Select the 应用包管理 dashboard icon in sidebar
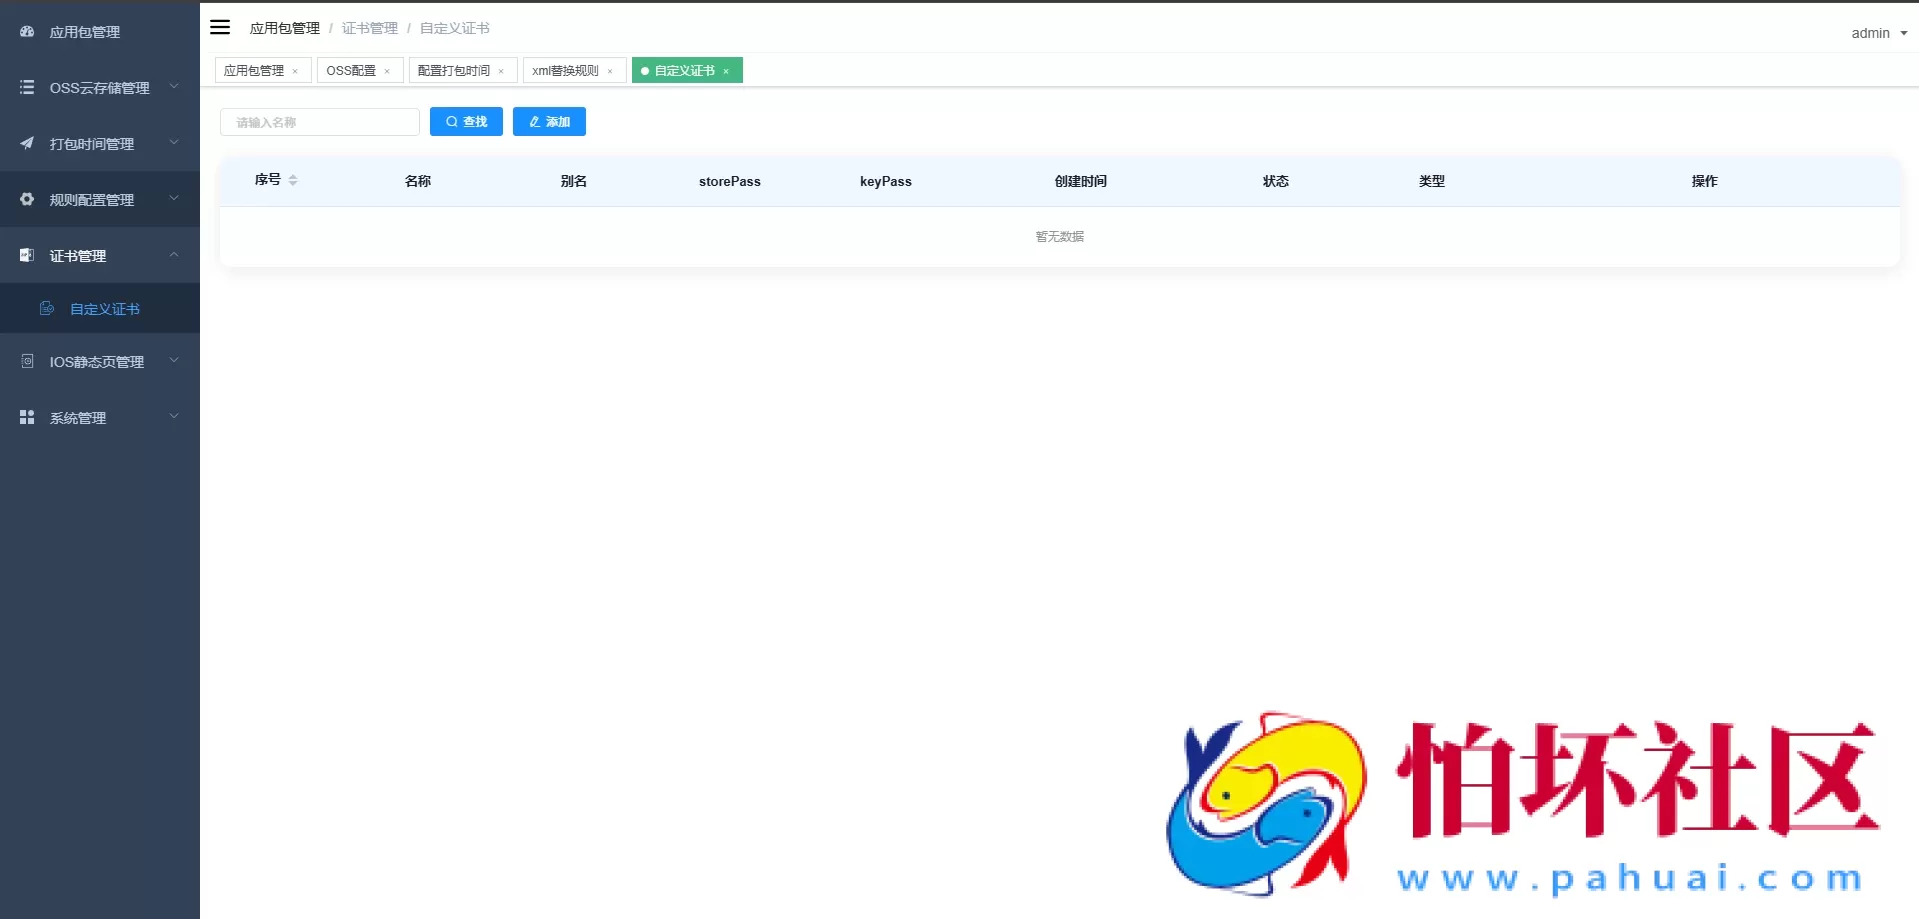The height and width of the screenshot is (919, 1919). (x=26, y=32)
